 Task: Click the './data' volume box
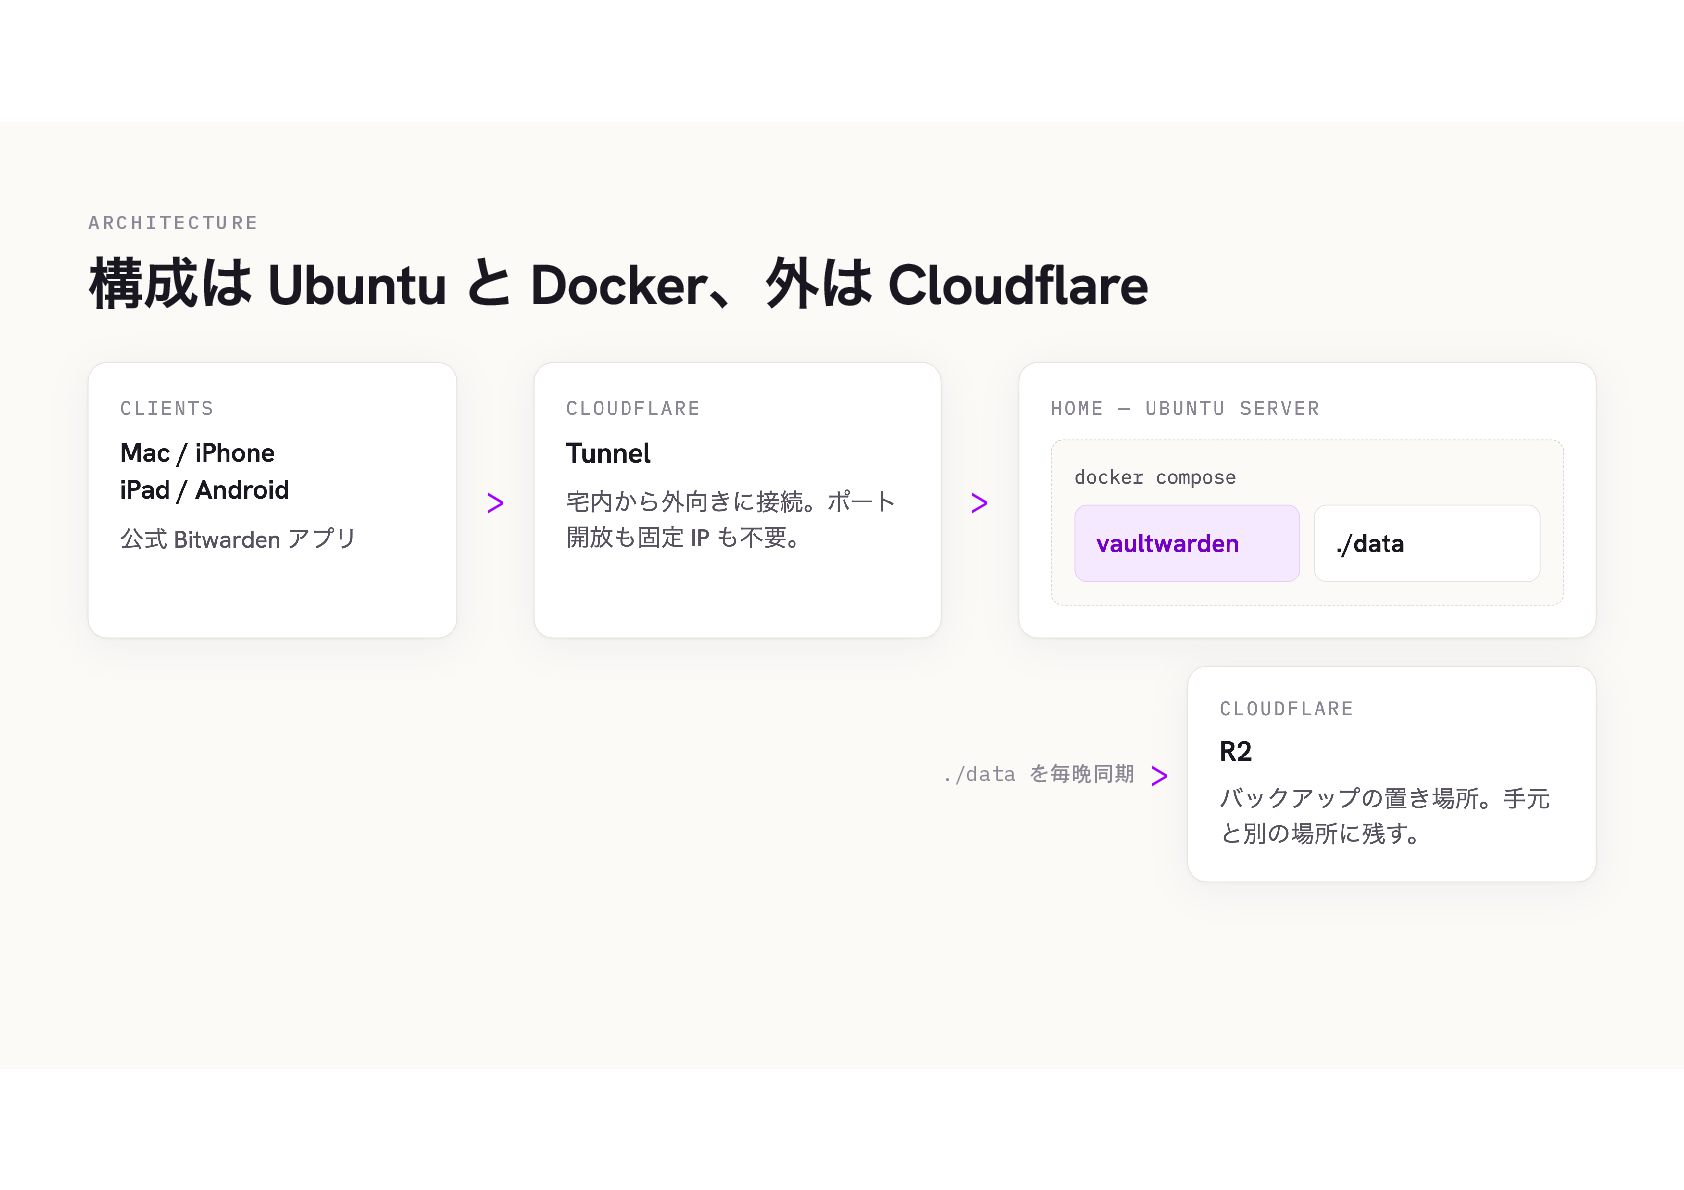pyautogui.click(x=1427, y=543)
